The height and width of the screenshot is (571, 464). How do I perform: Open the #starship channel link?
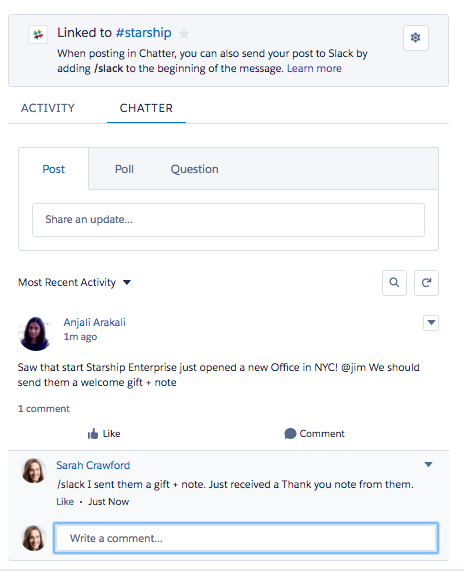click(x=143, y=33)
